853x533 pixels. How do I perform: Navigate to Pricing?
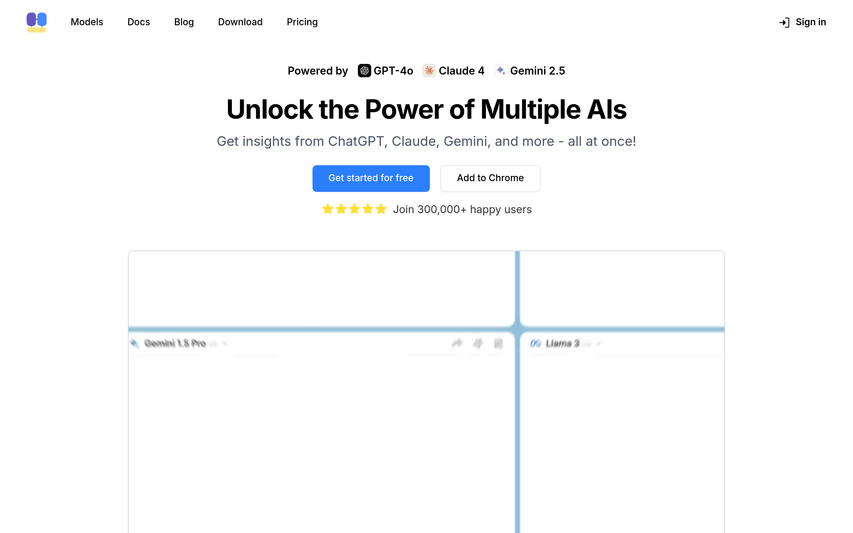[x=302, y=22]
